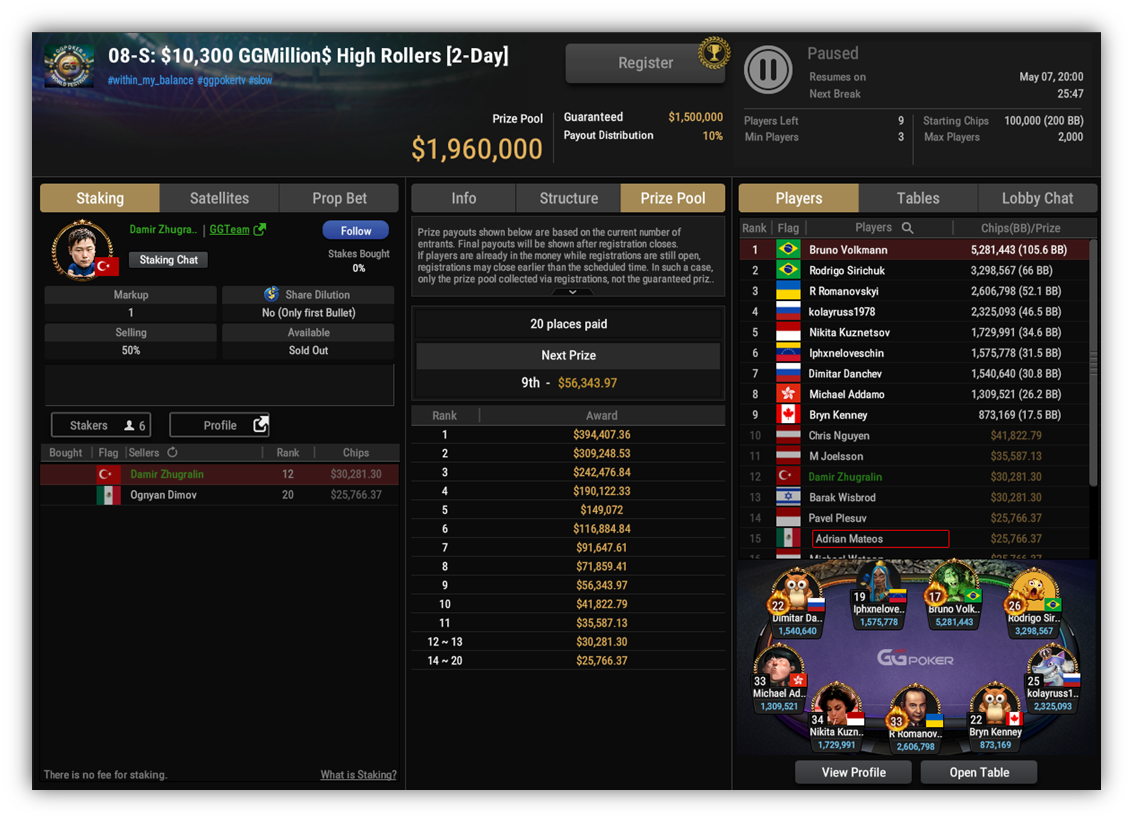Click the players list scrollbar
The image size is (1133, 822).
(1093, 362)
